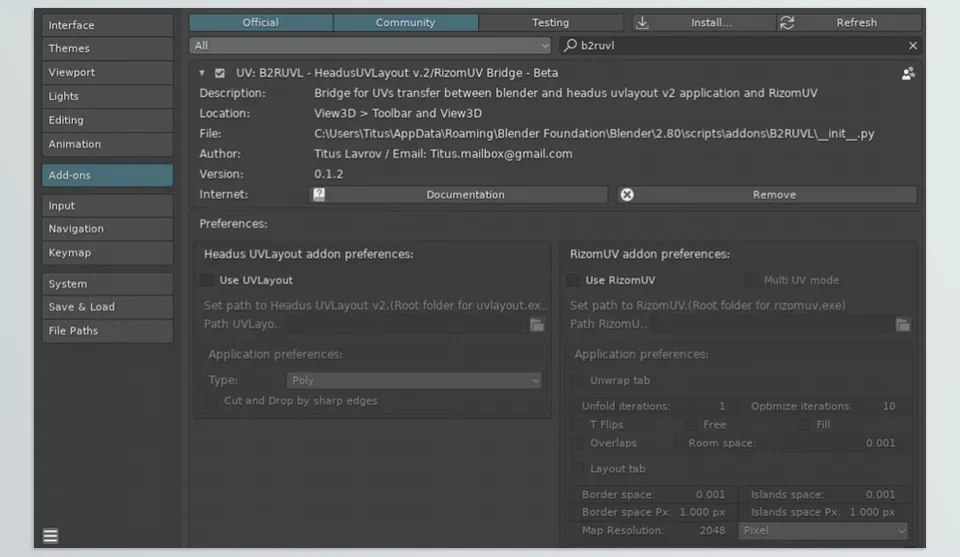This screenshot has height=557, width=960.
Task: Click the Optimize iterations value field
Action: pyautogui.click(x=822, y=406)
